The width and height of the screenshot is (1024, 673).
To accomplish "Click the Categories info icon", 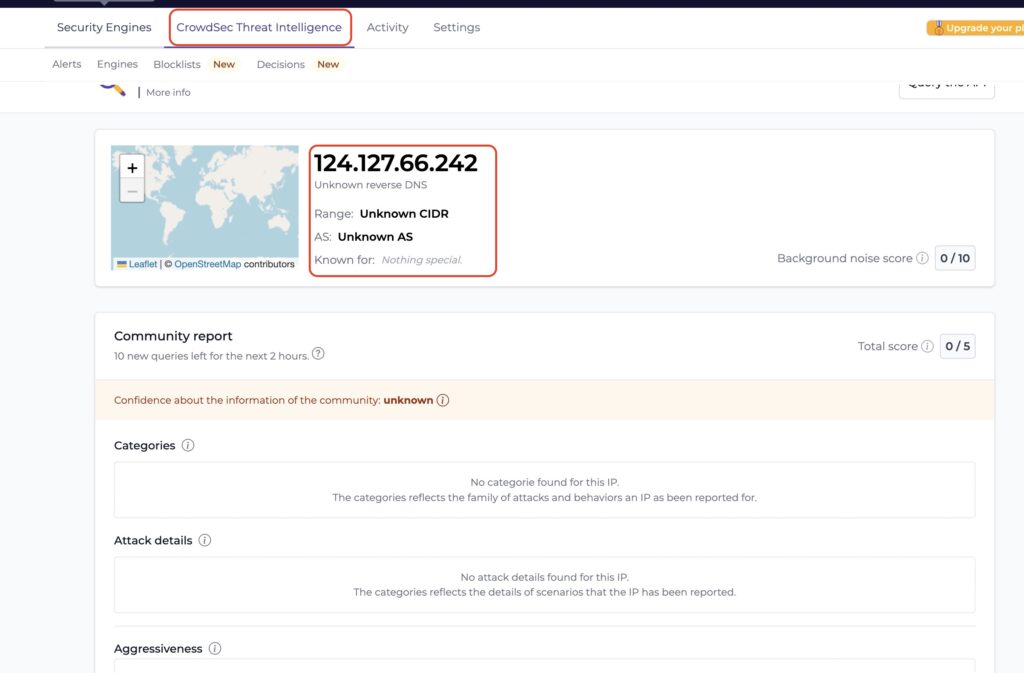I will pyautogui.click(x=188, y=445).
